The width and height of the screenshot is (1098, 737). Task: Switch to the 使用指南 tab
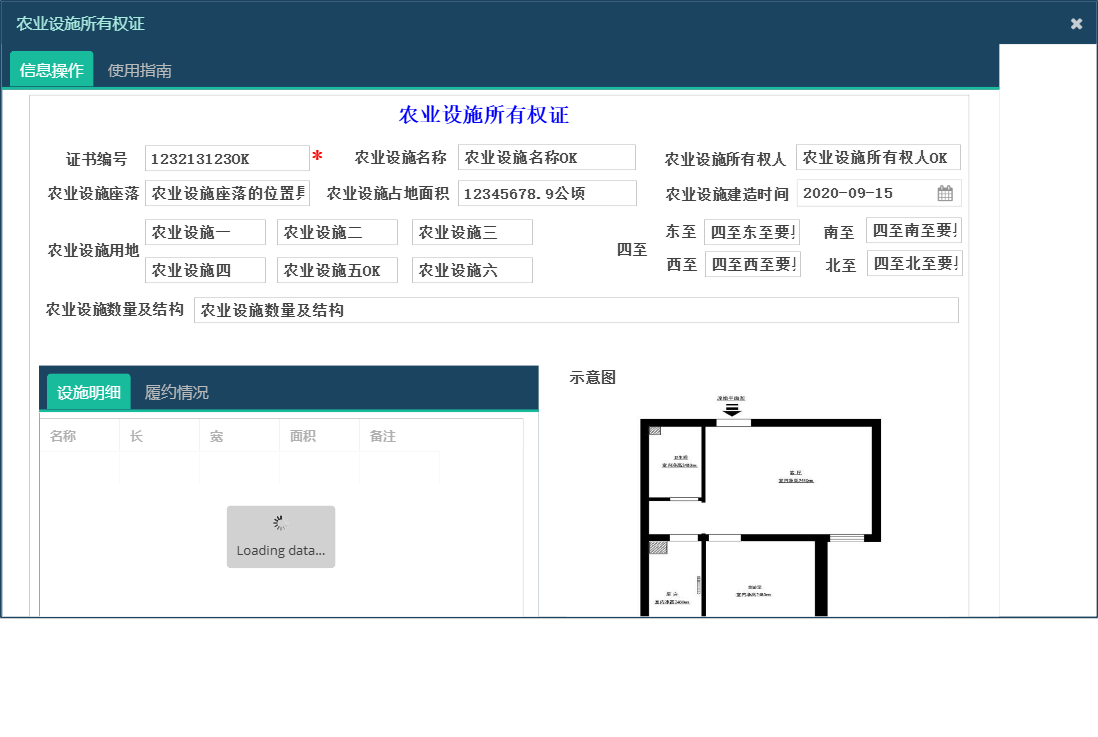(137, 70)
